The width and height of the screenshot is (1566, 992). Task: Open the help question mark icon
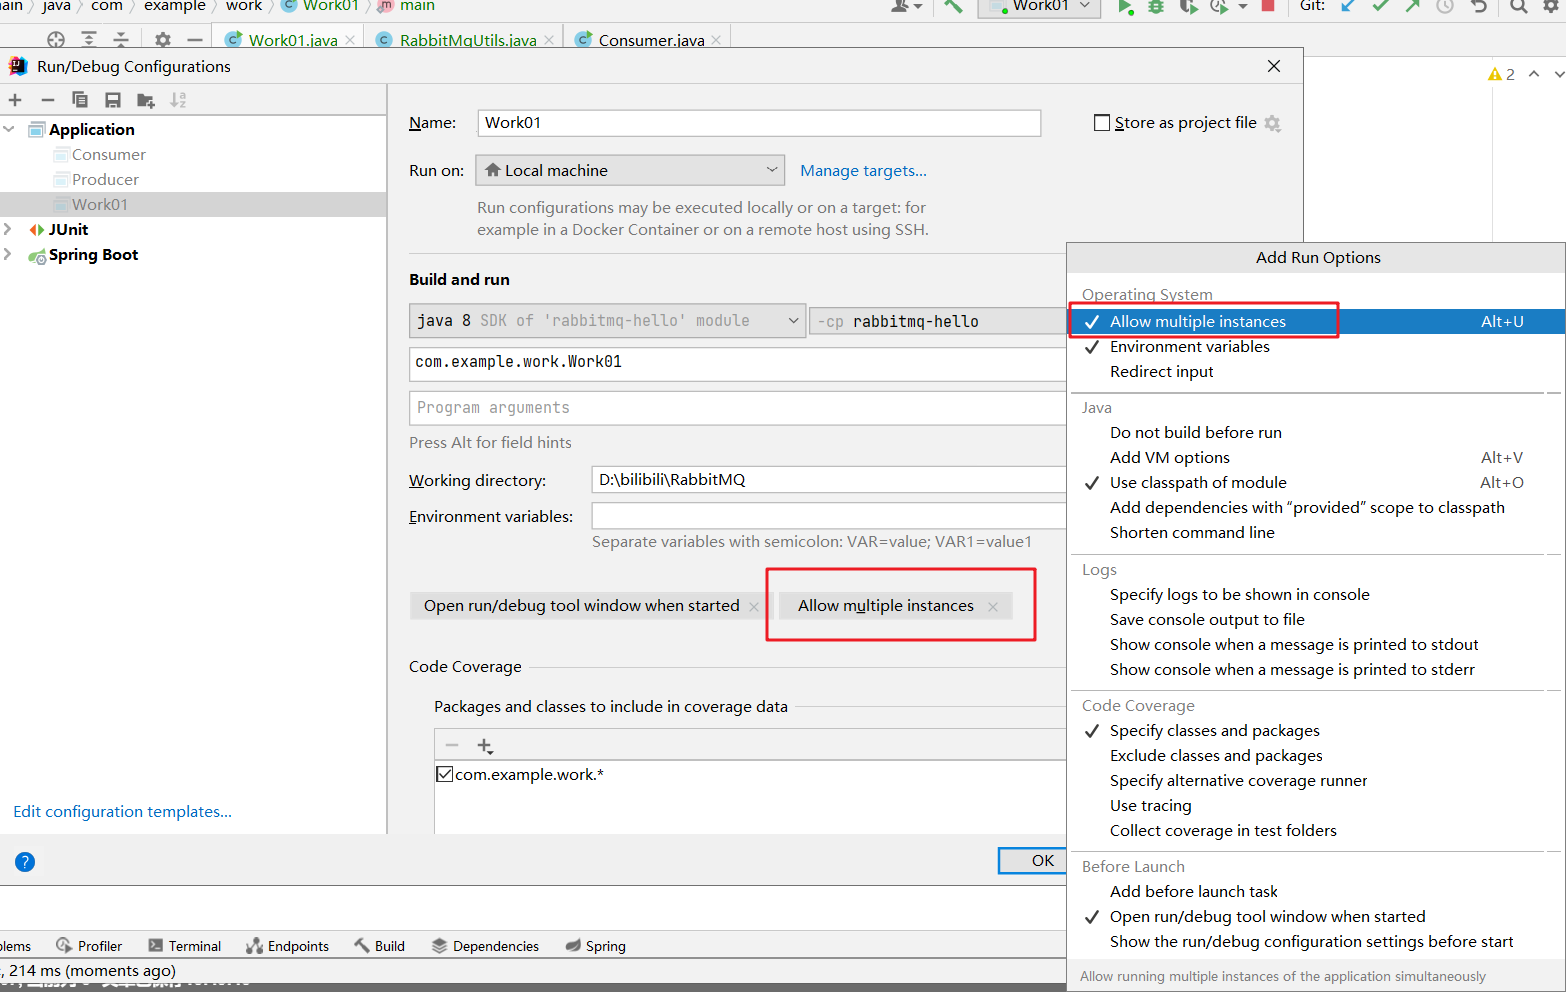point(25,862)
